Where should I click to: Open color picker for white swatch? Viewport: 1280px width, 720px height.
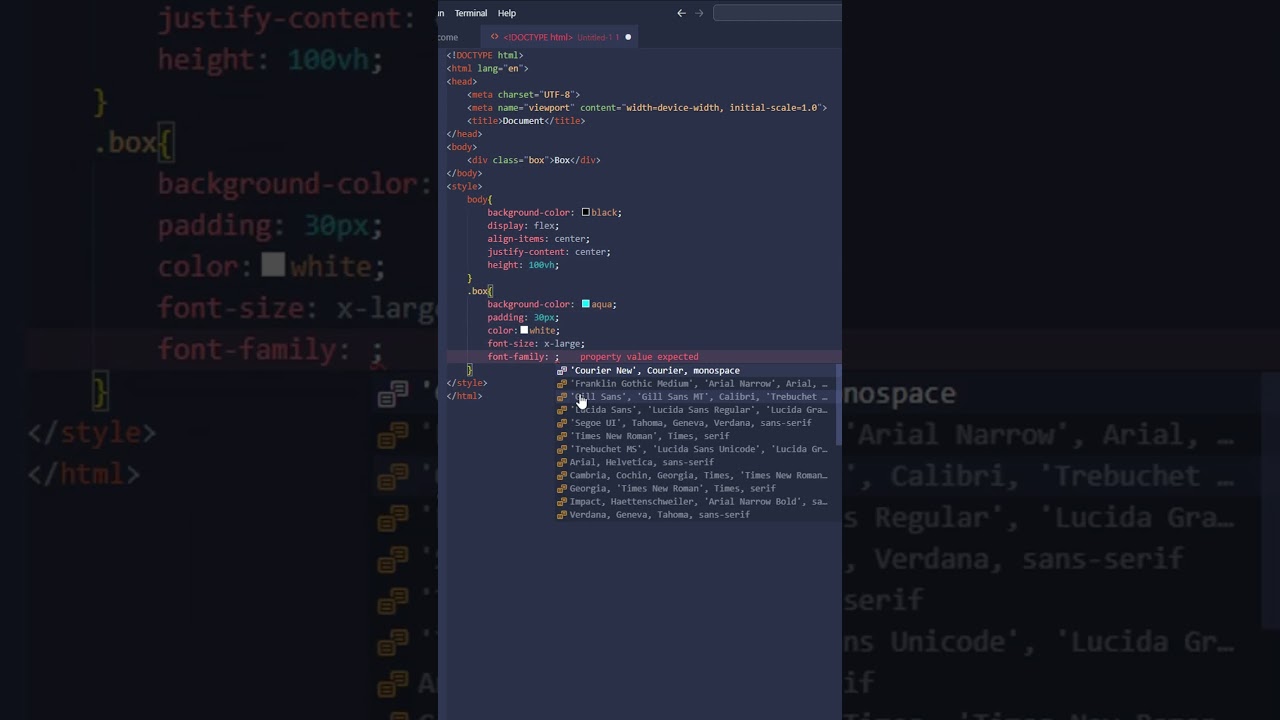tap(524, 330)
